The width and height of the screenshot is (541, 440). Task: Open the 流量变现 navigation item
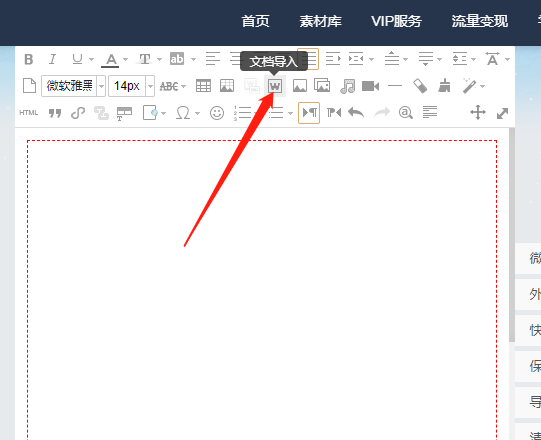(480, 21)
